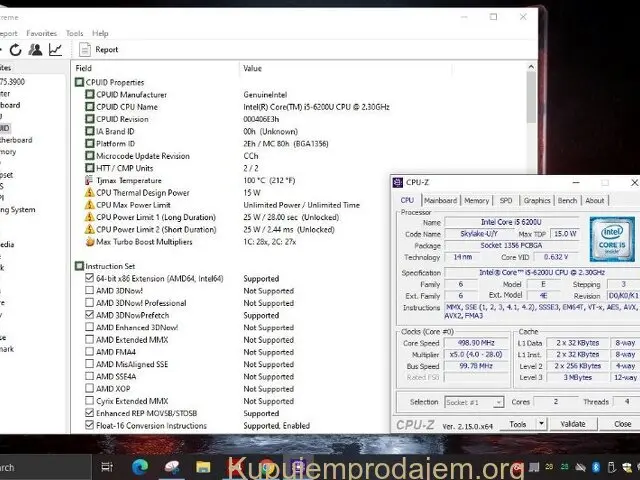Click the Value column header

[253, 68]
